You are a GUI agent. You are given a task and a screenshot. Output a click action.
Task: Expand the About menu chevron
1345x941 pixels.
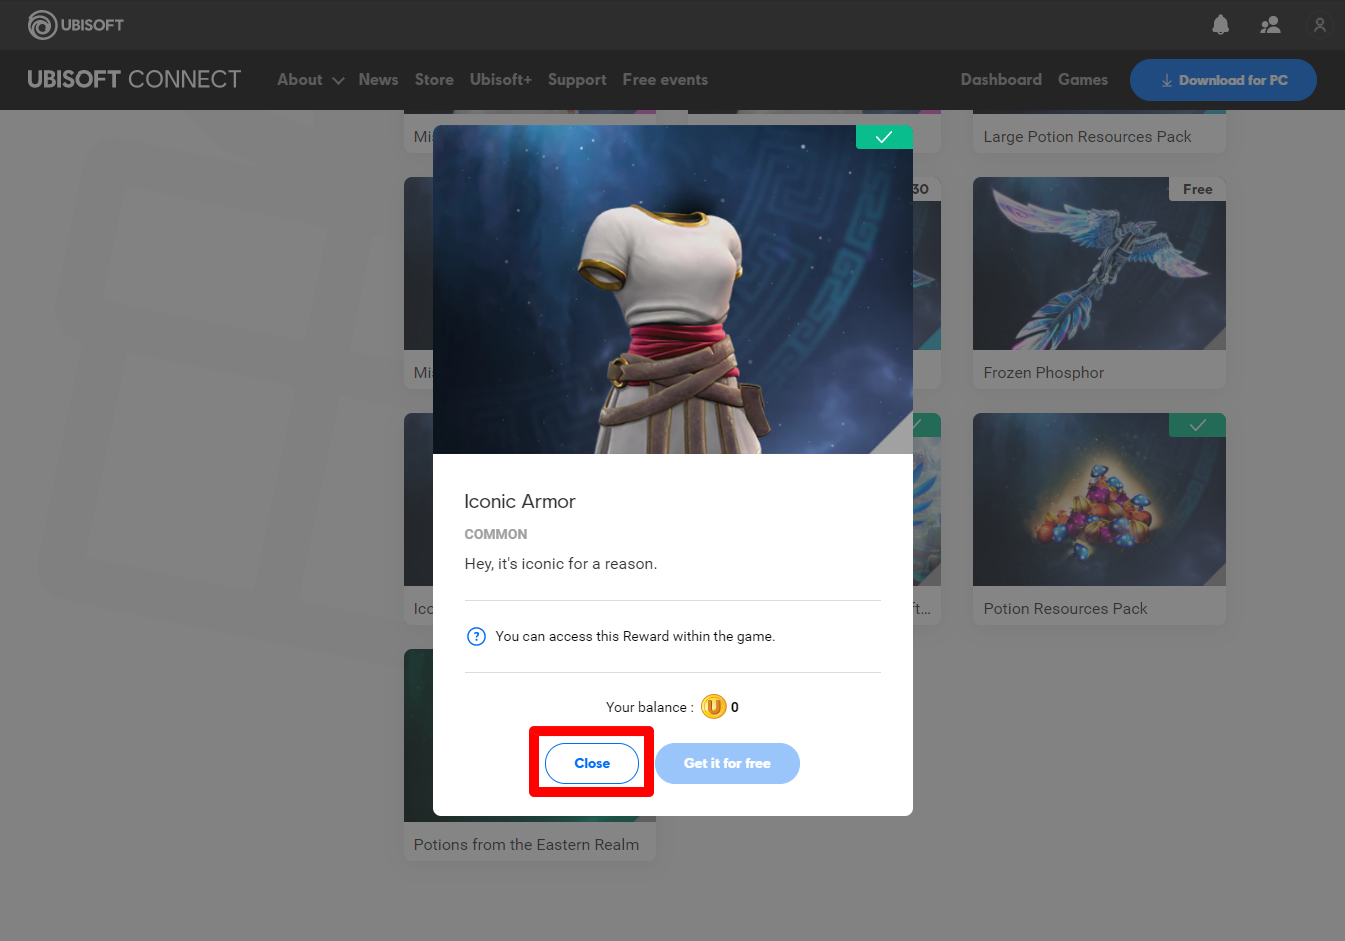[x=338, y=81]
